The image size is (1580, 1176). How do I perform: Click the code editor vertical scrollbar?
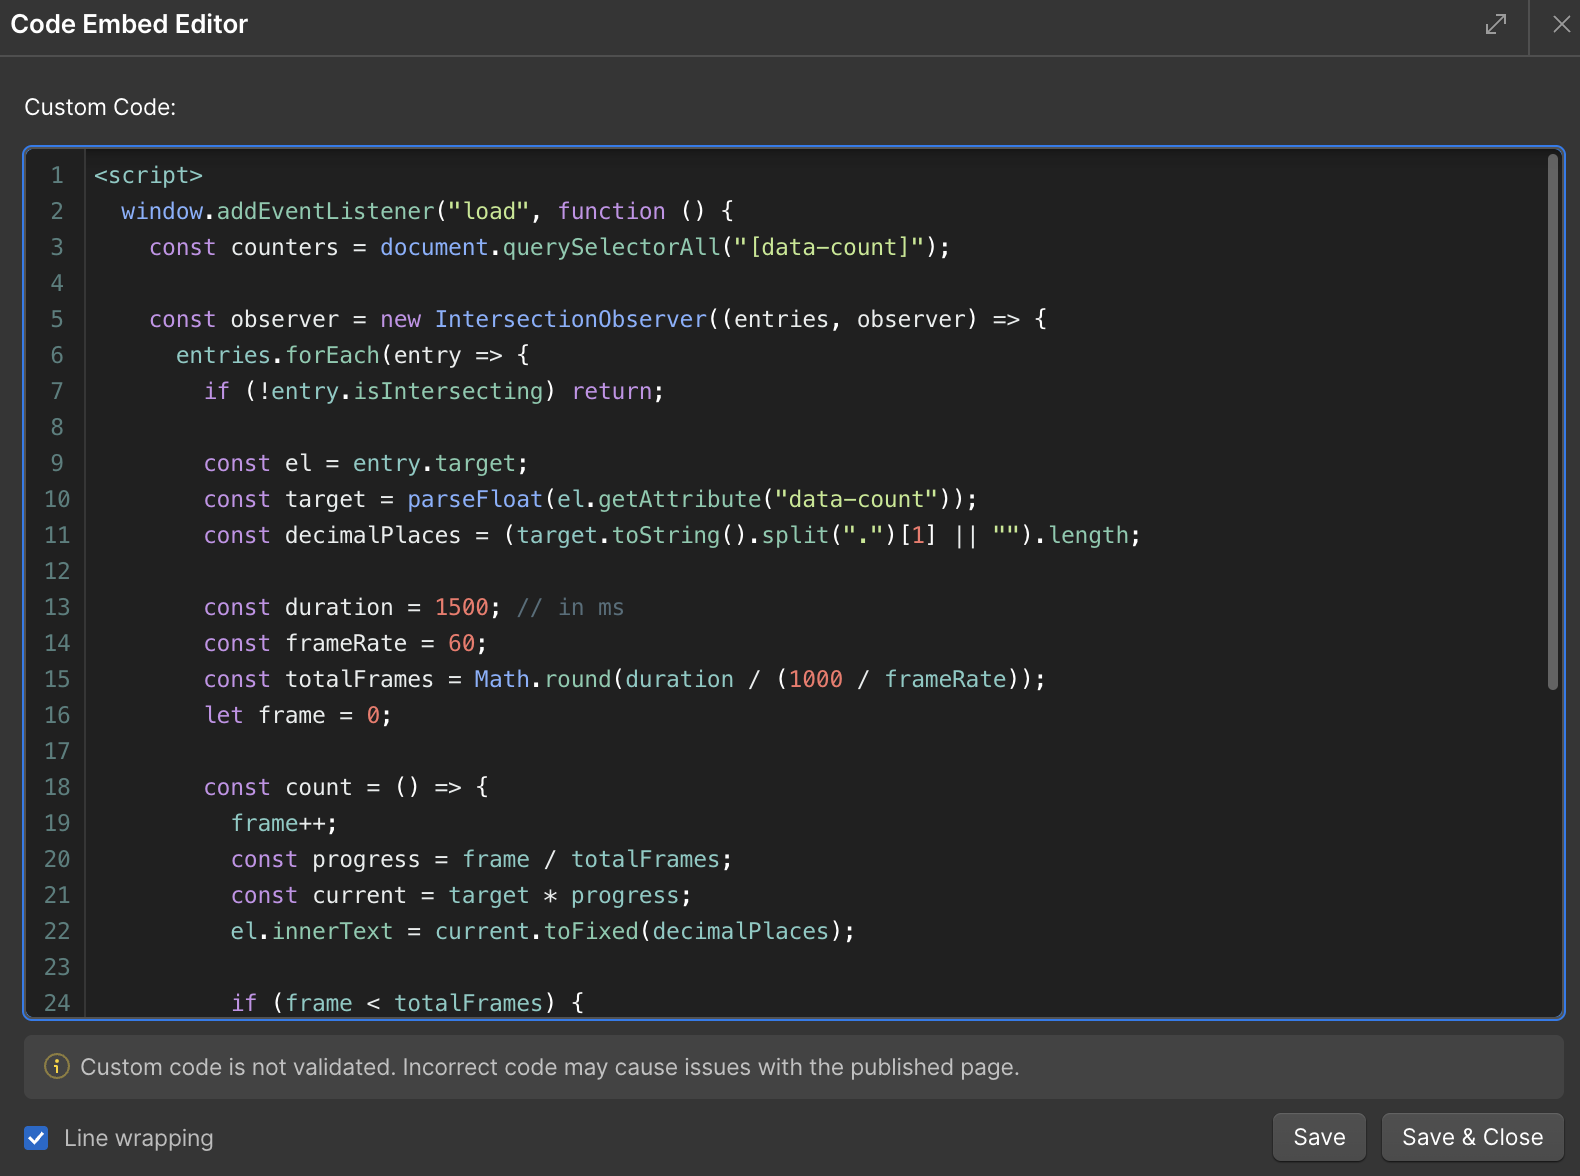[x=1553, y=422]
